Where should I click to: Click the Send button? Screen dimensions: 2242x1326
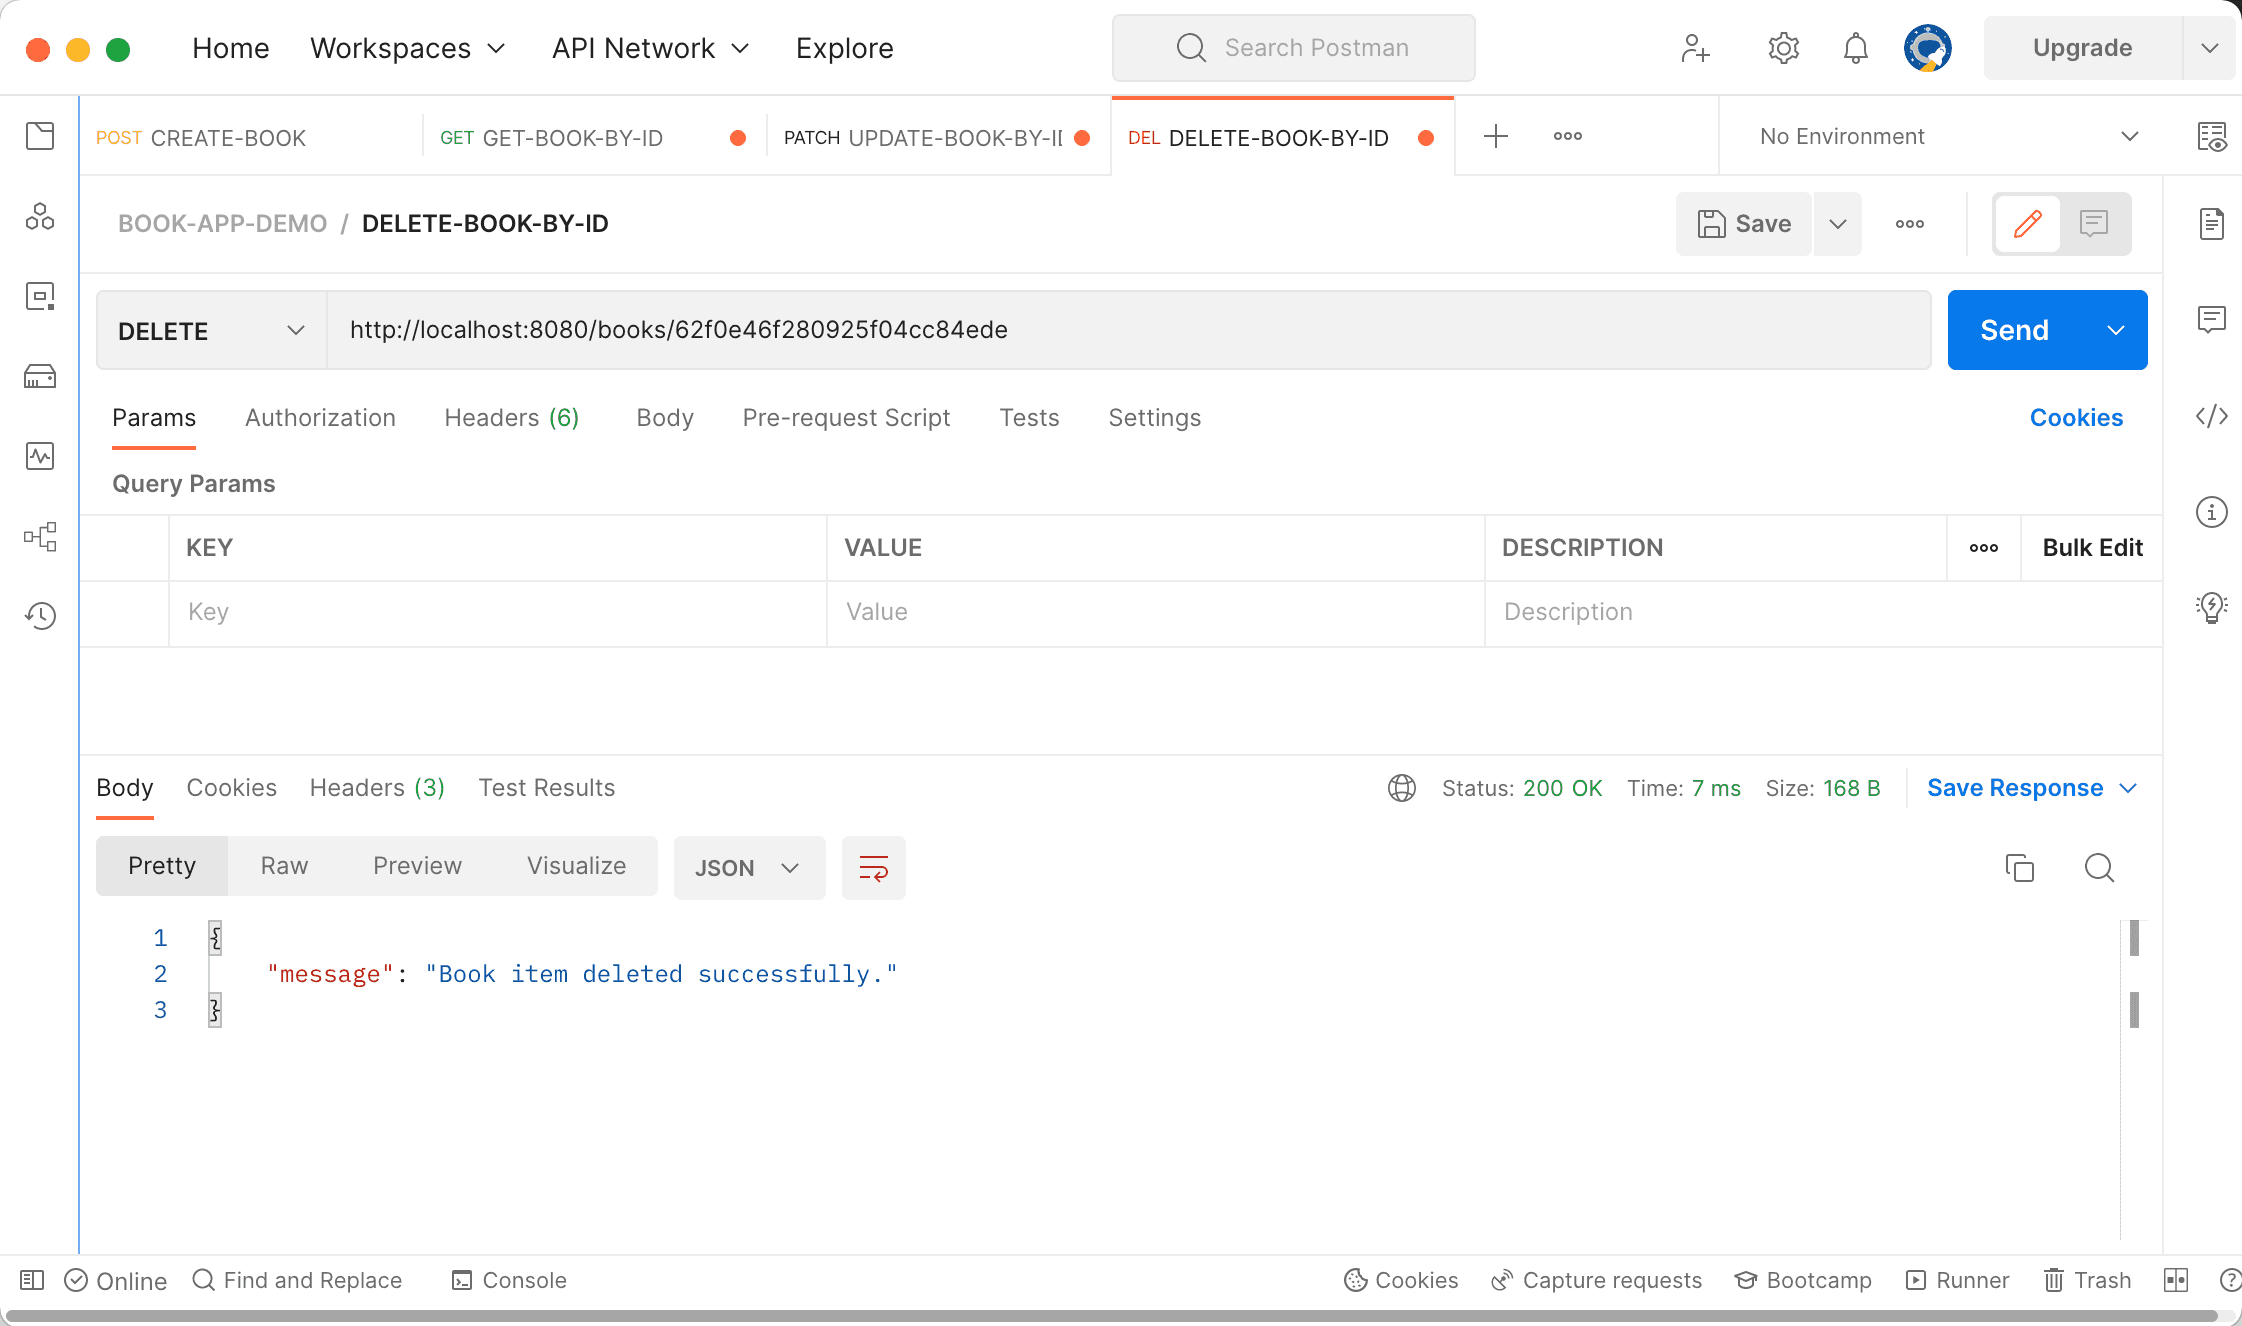(2014, 330)
